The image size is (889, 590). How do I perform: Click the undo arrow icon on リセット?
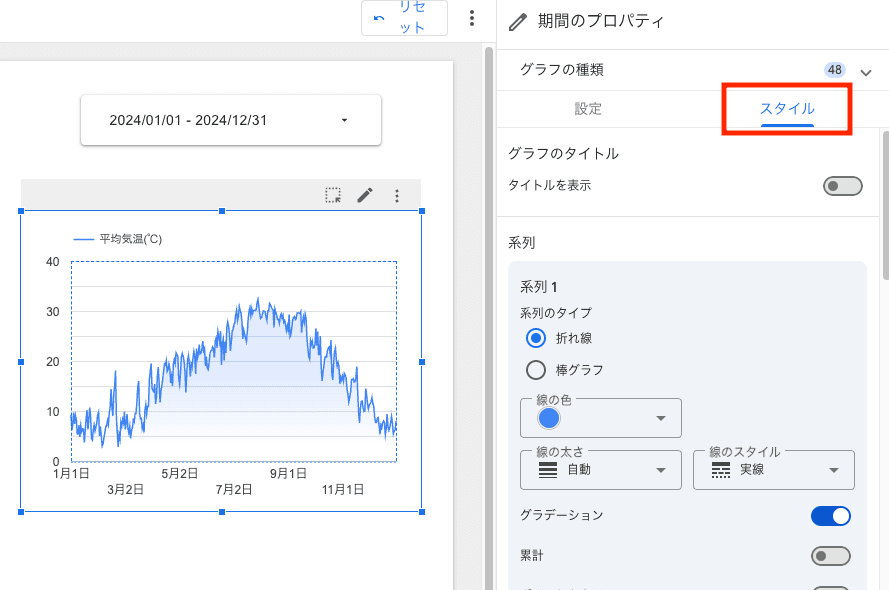pos(379,19)
